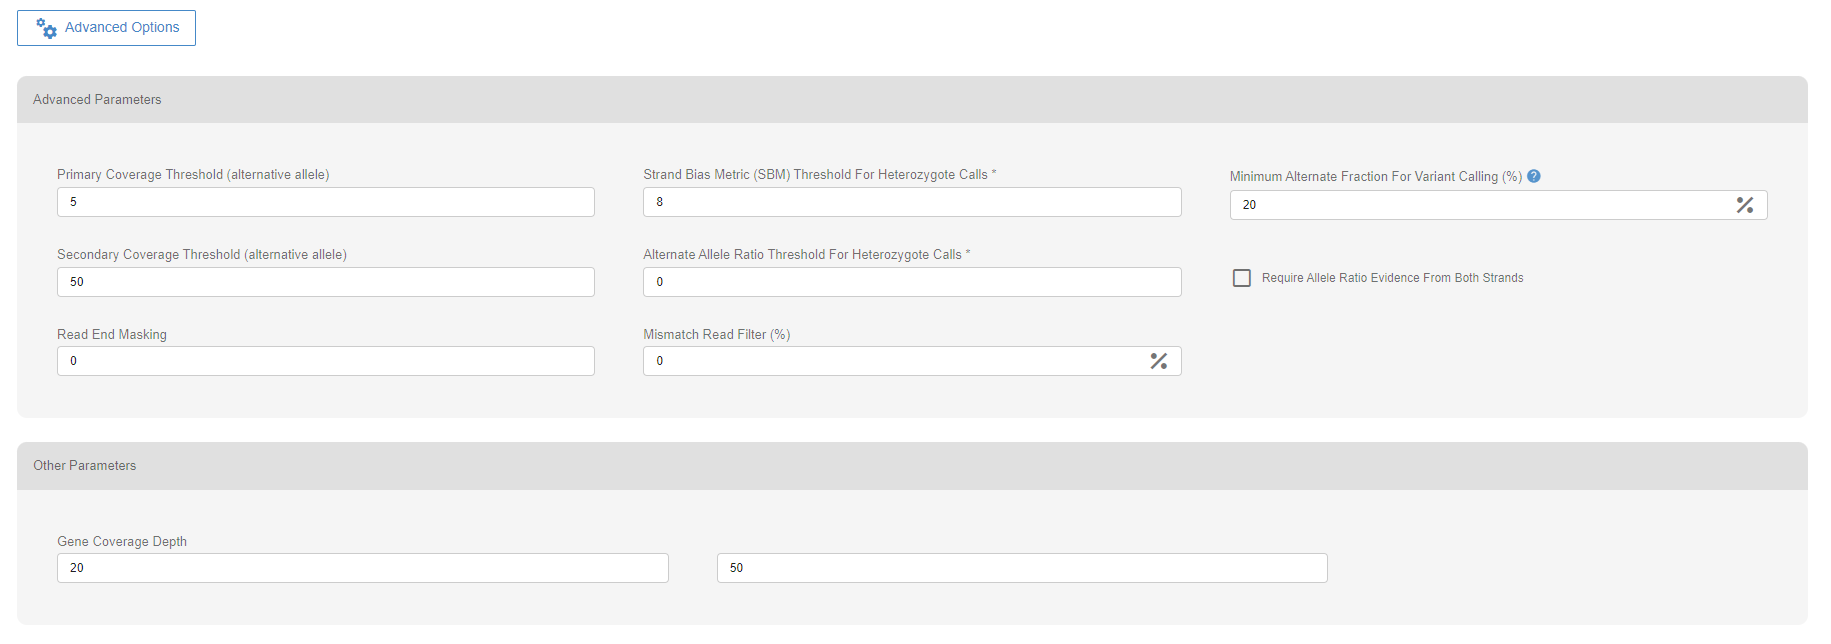The width and height of the screenshot is (1831, 644).
Task: Click percent icon in Mismatch Read Filter field
Action: tap(1159, 361)
